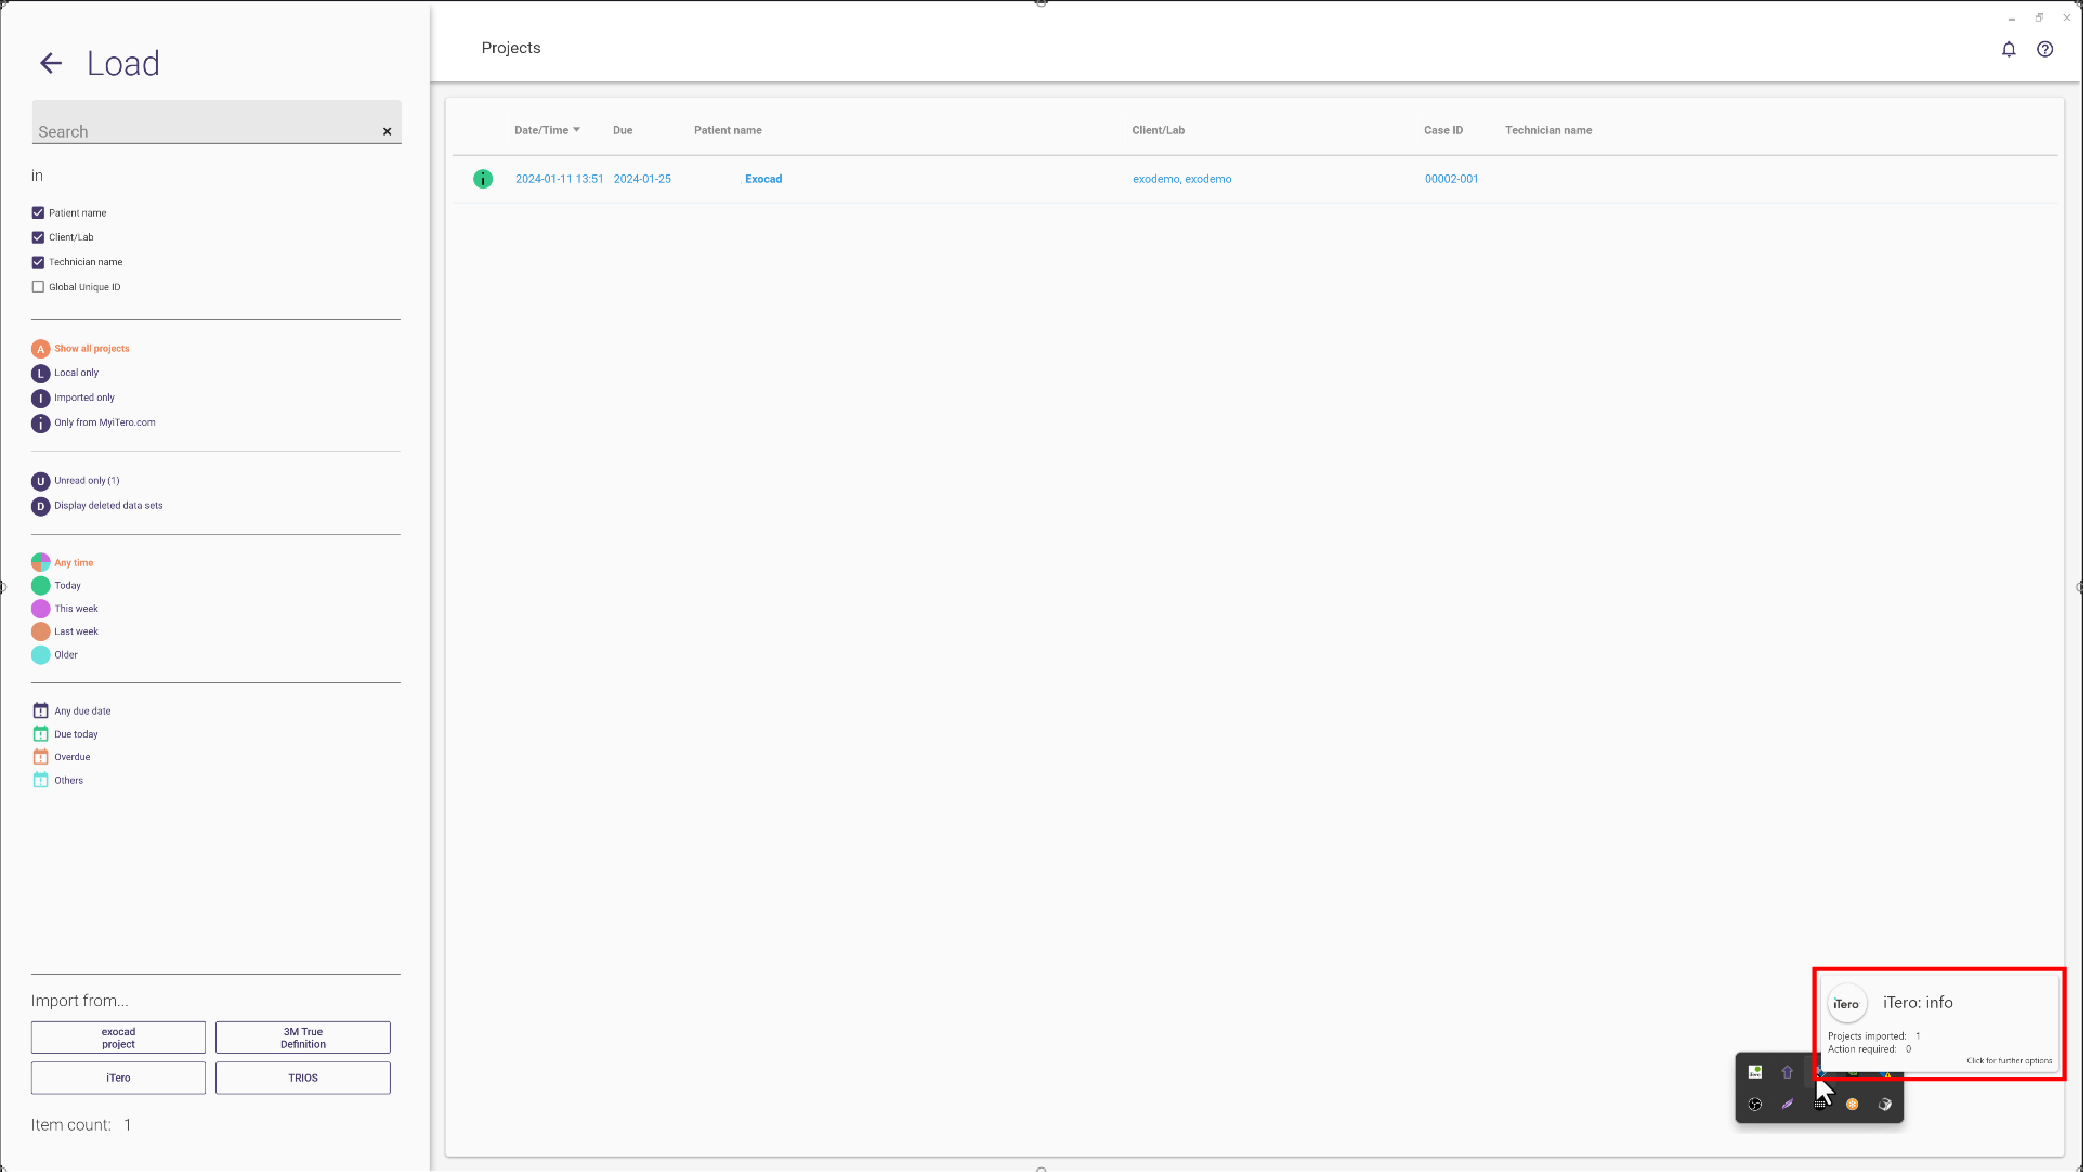Import from 3M True Definition

pos(303,1038)
